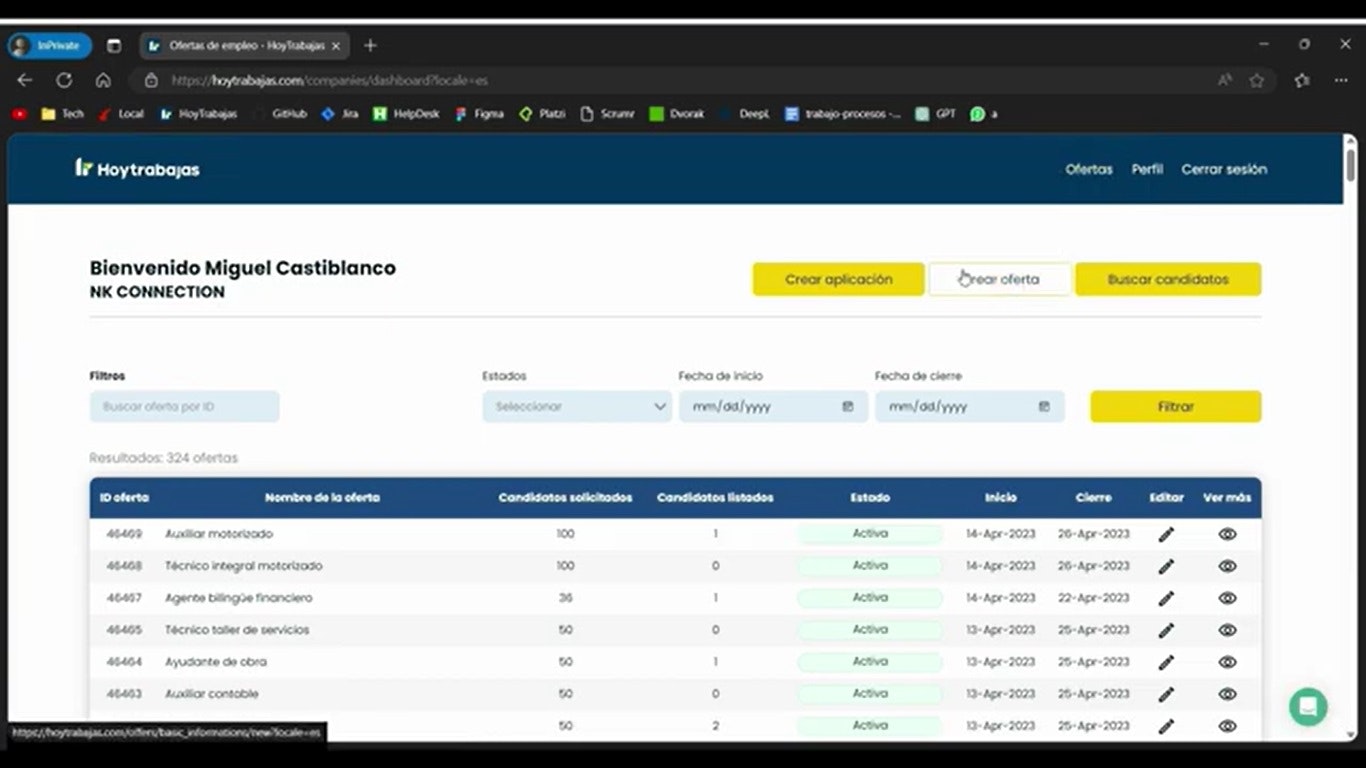Open the green chat support bubble

[x=1308, y=706]
